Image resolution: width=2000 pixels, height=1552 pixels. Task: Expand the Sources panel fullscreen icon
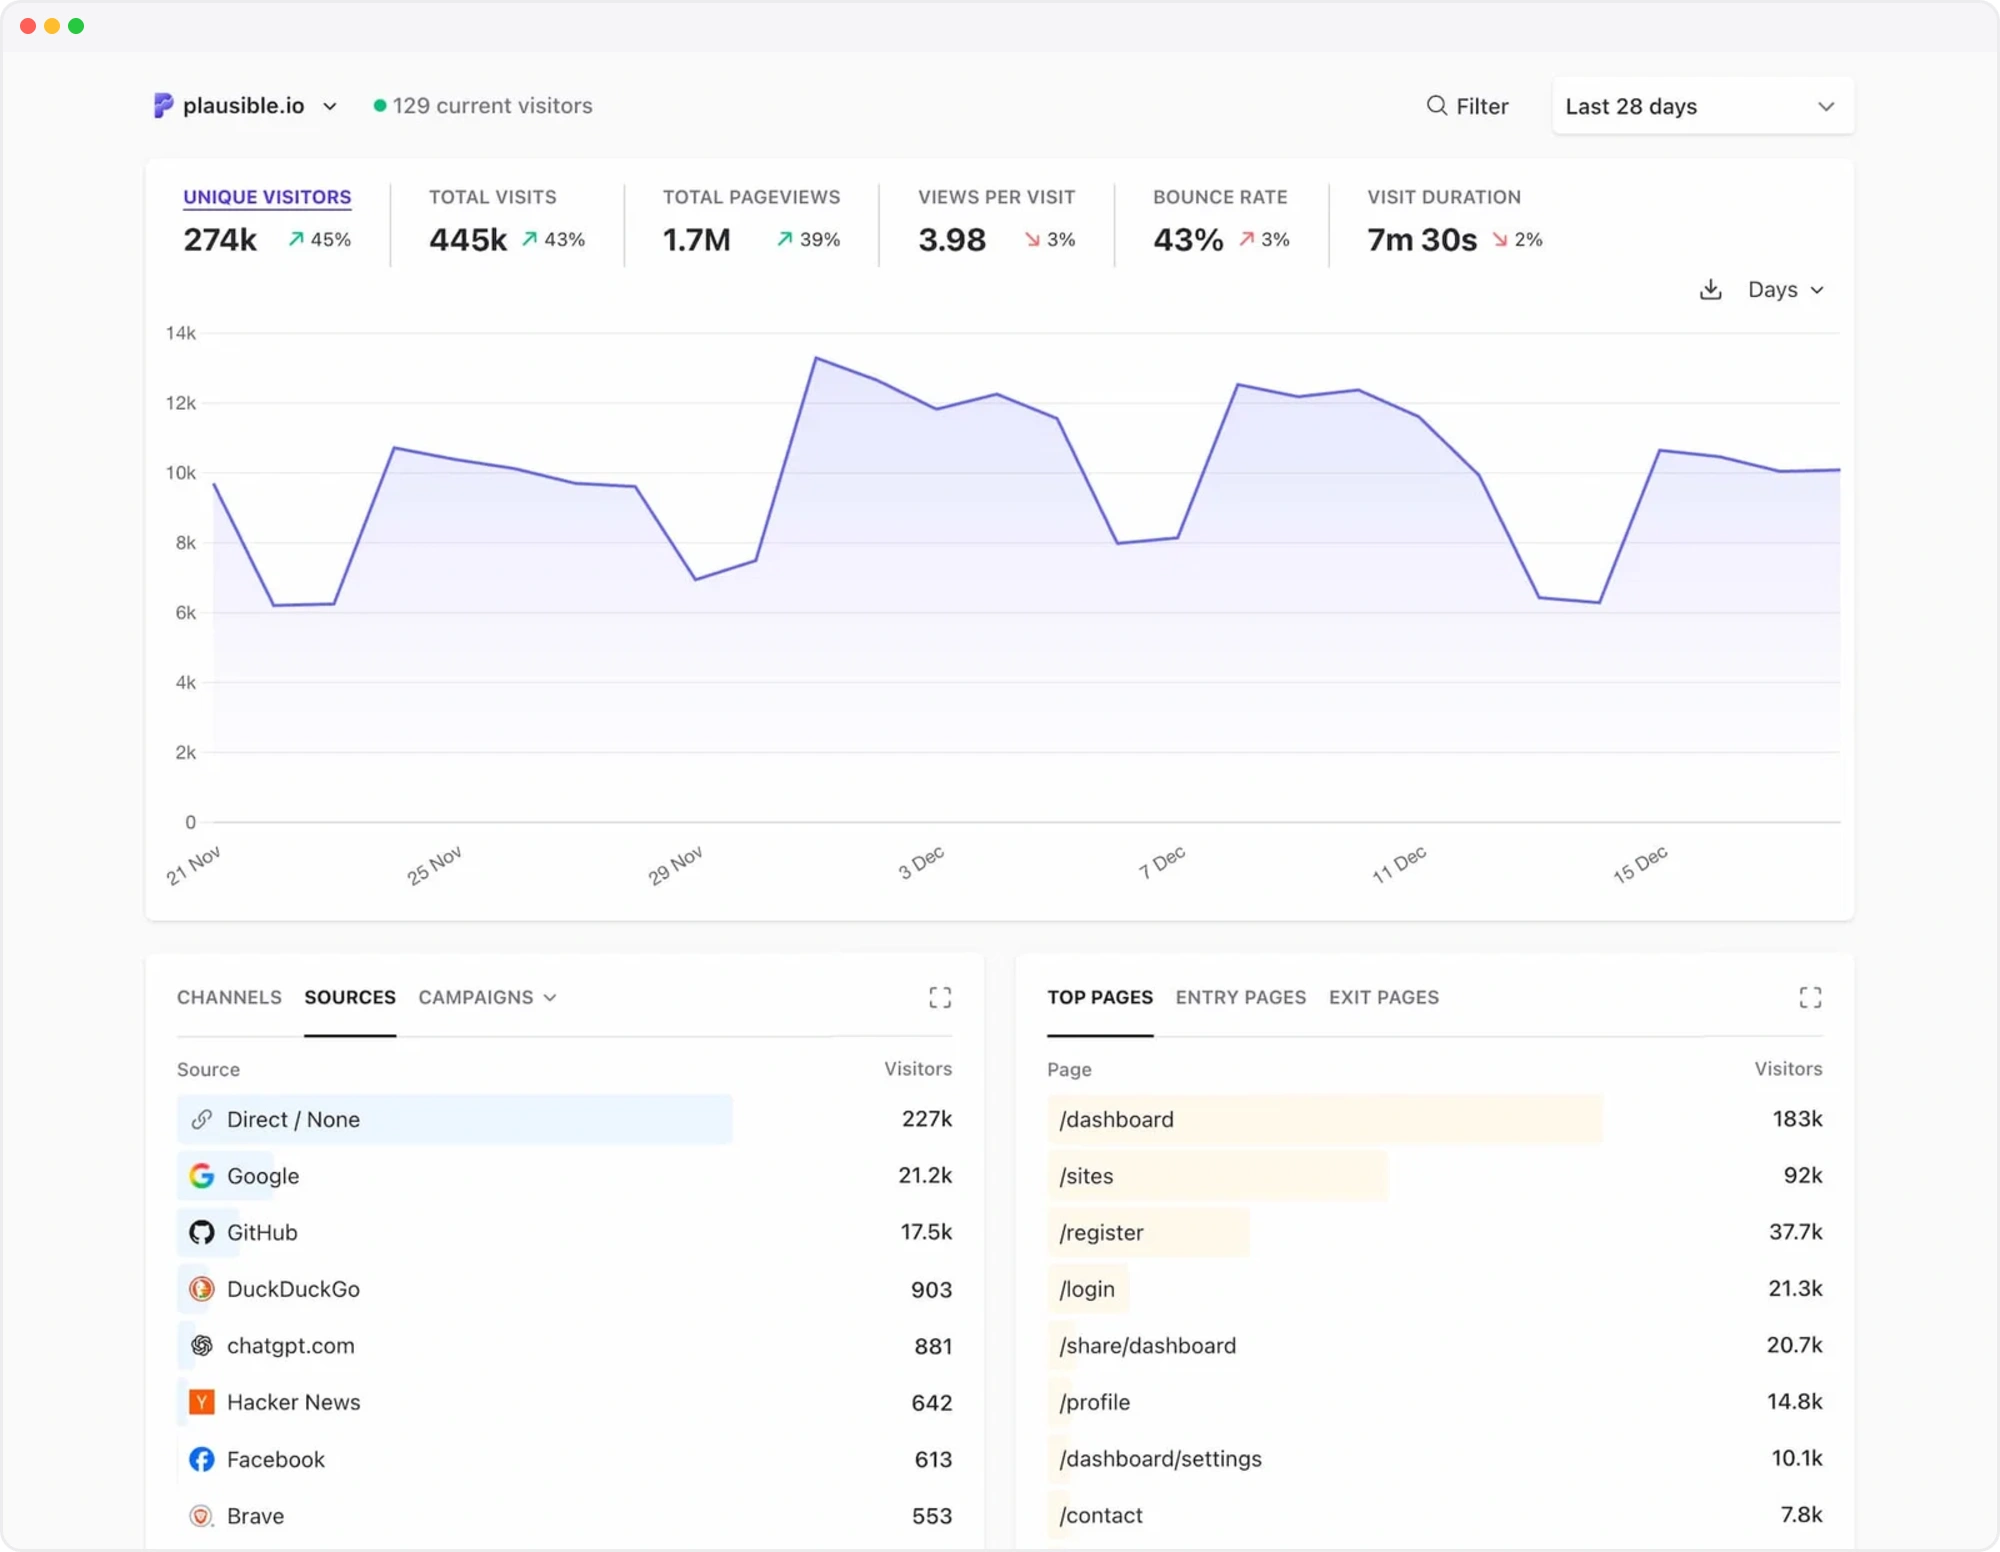click(939, 997)
